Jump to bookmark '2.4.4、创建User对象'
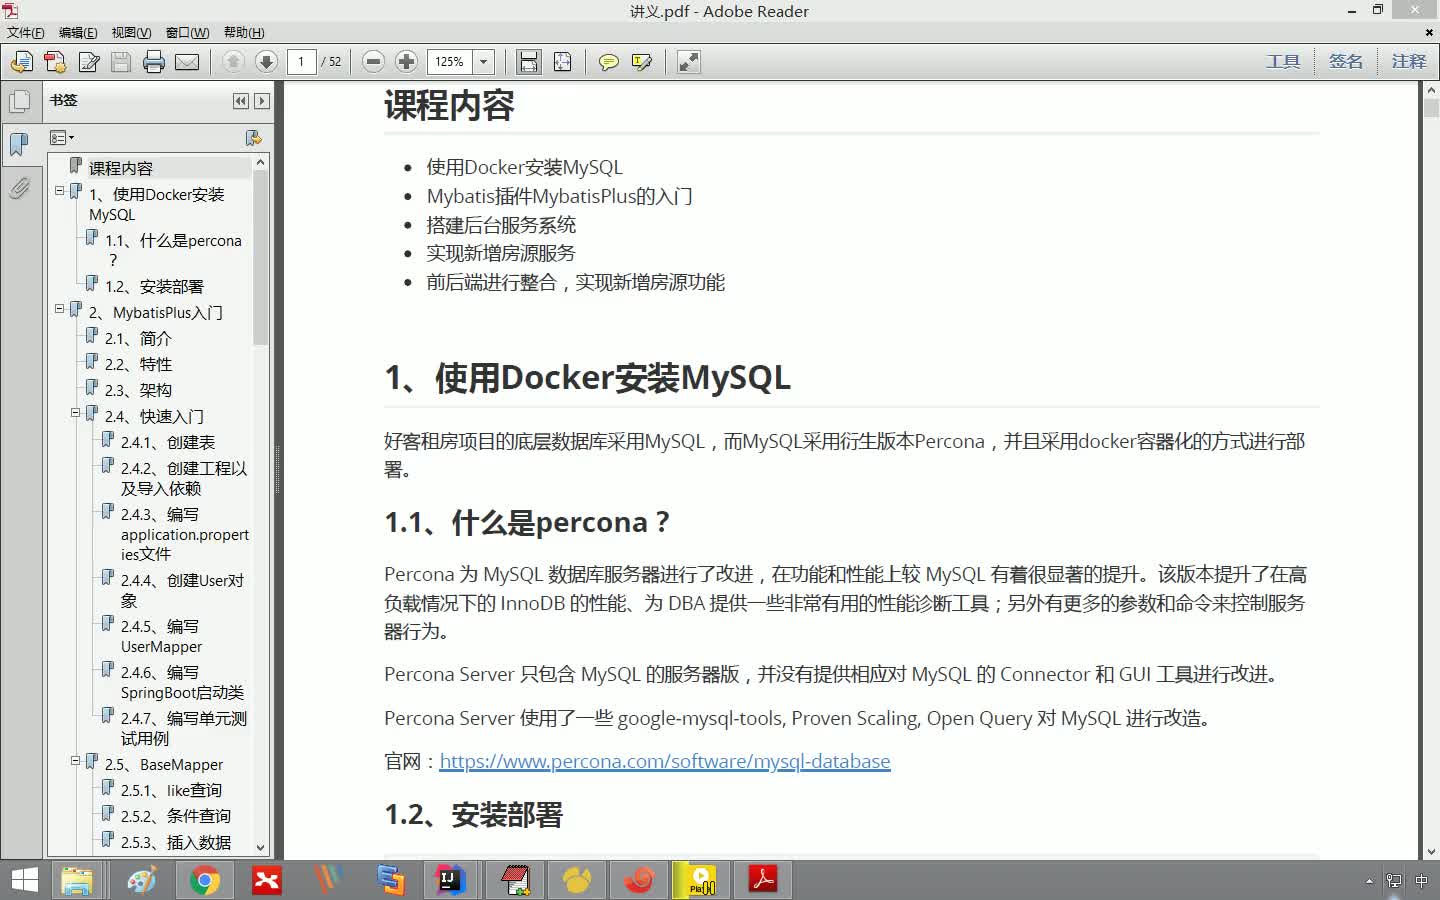1440x900 pixels. coord(182,590)
